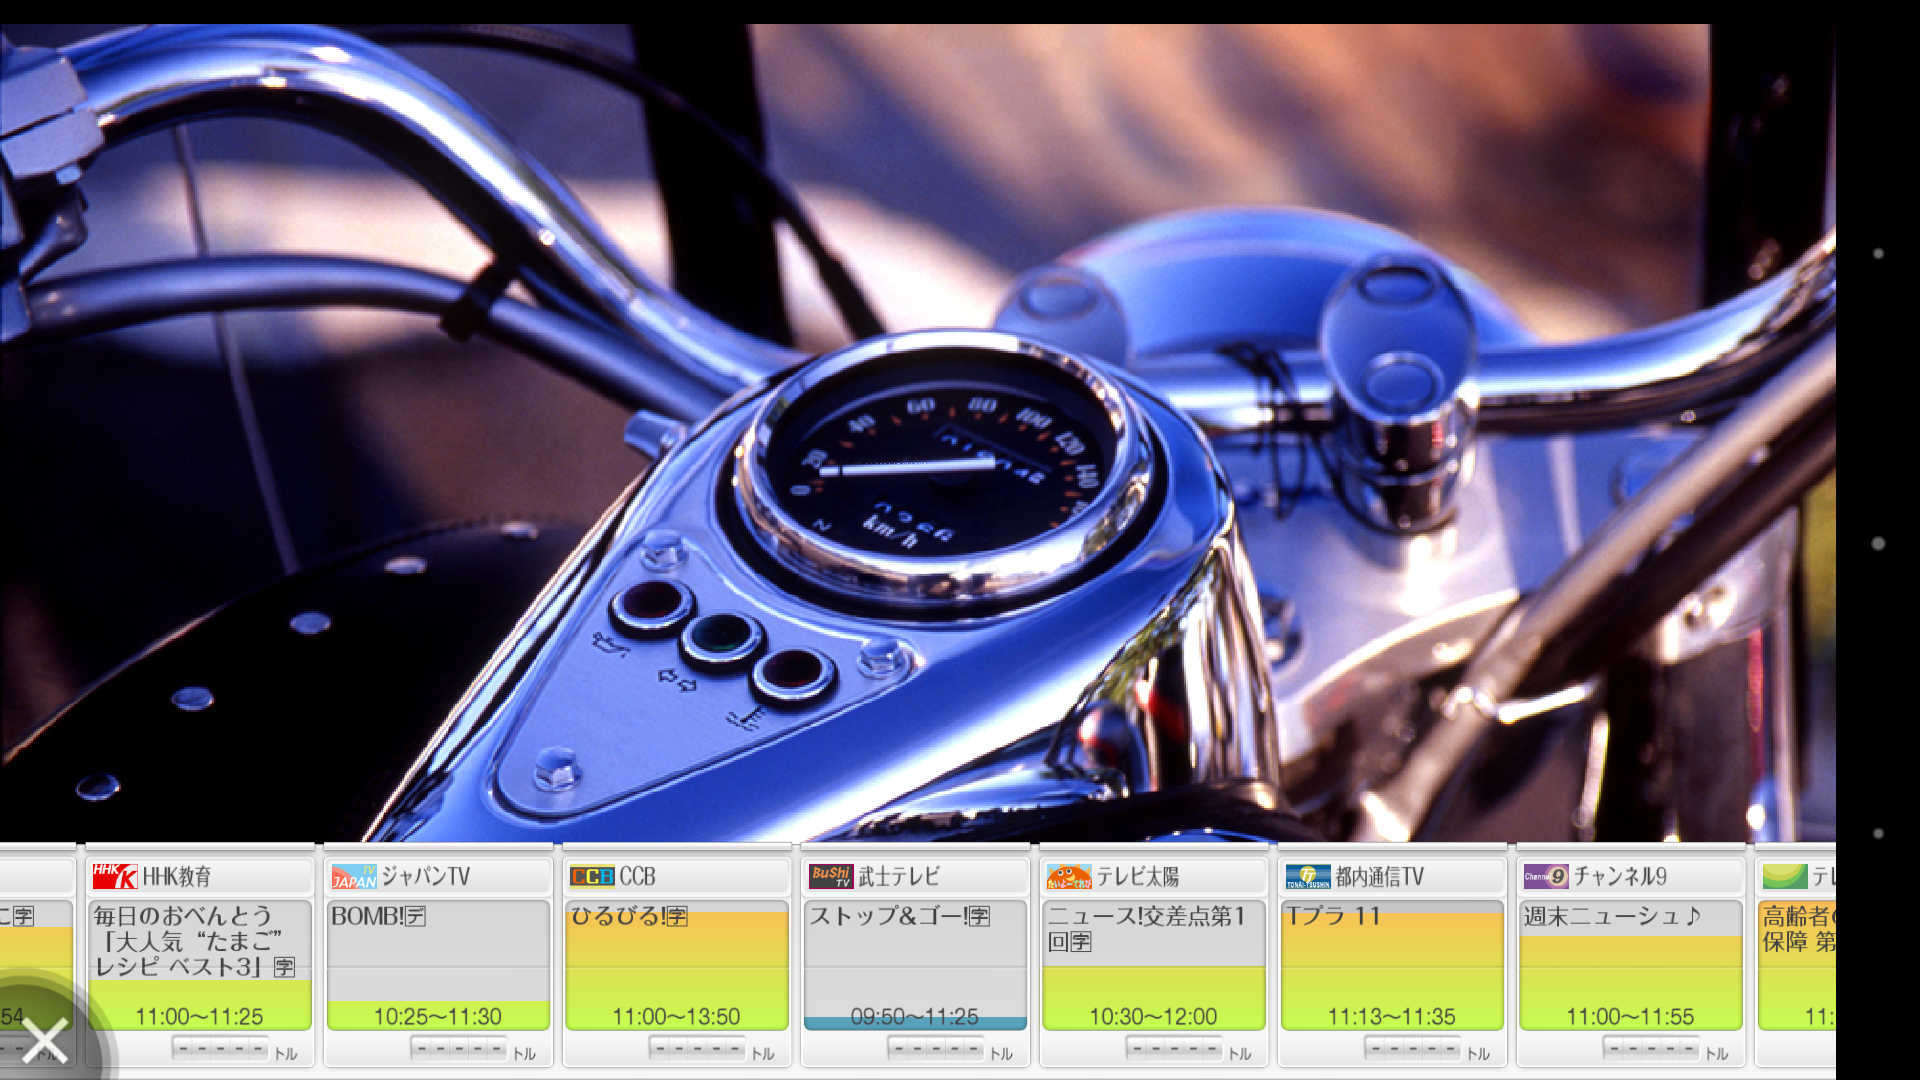Click the HHK教育 channel logo
Screen dimensions: 1920x1080
tap(114, 876)
